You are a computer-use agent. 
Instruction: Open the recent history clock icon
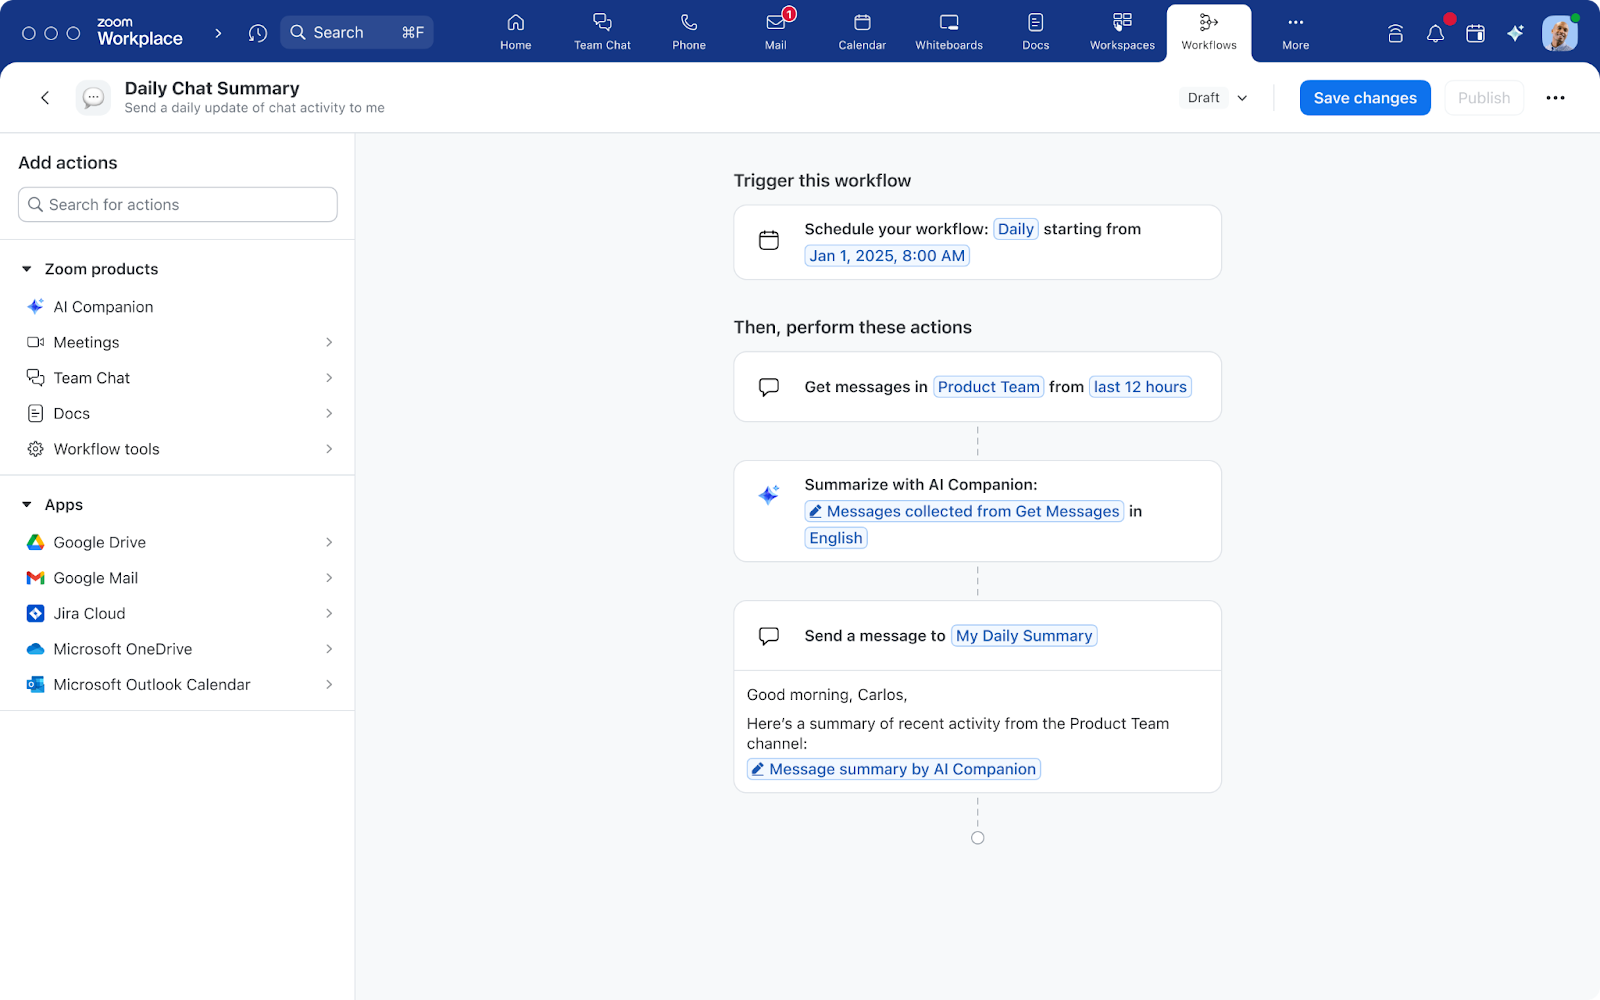click(257, 32)
